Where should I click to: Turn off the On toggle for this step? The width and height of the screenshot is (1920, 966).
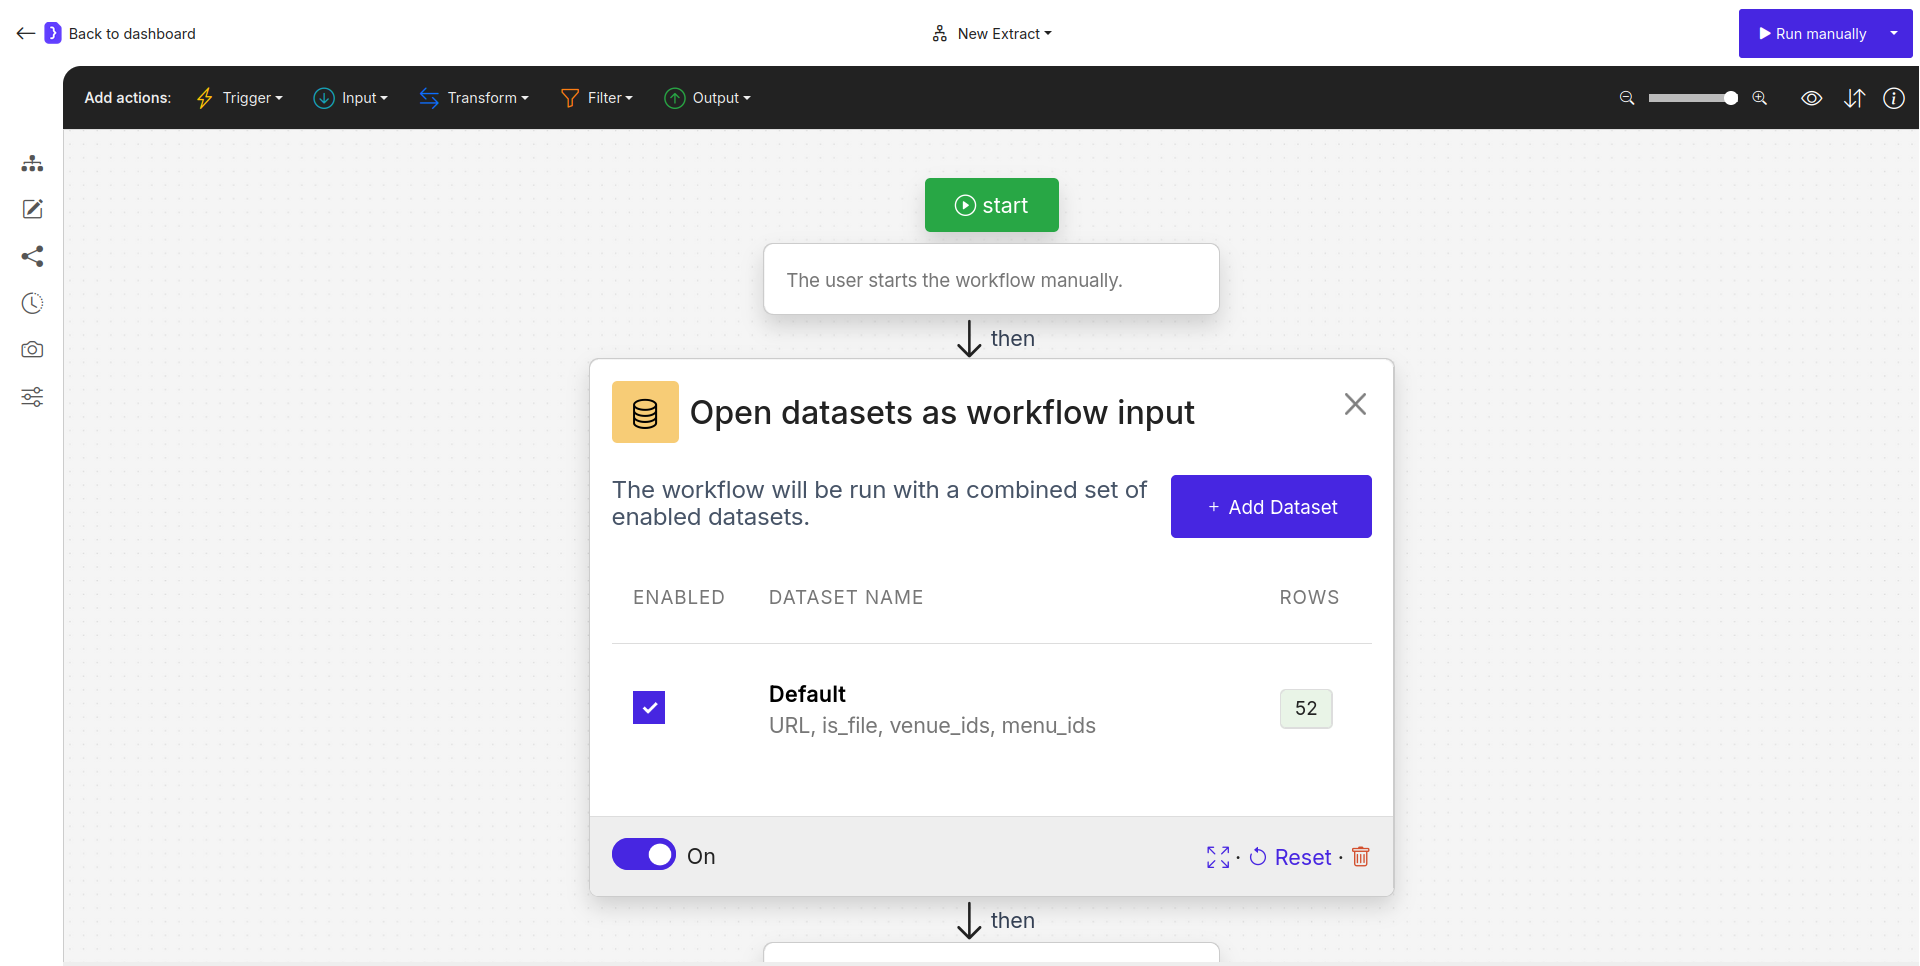click(x=644, y=854)
